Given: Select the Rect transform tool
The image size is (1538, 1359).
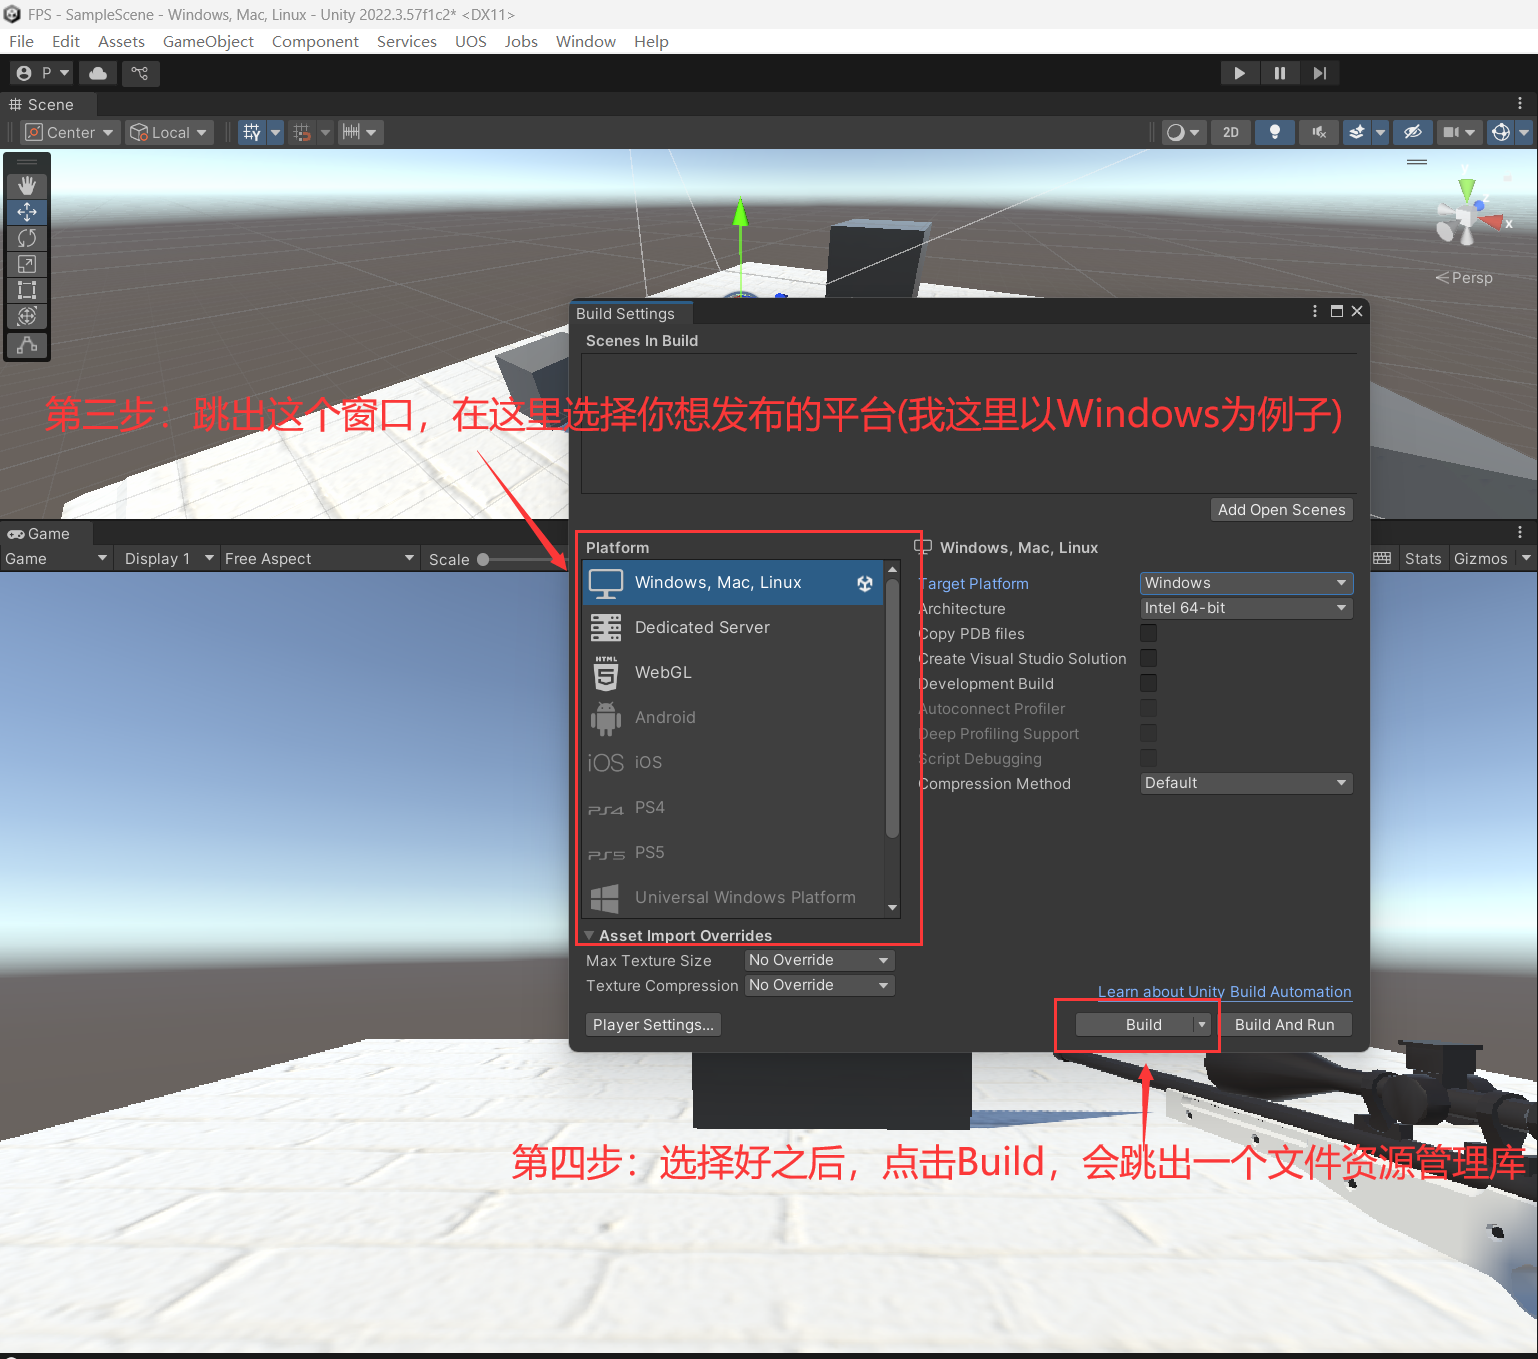Looking at the screenshot, I should coord(27,290).
